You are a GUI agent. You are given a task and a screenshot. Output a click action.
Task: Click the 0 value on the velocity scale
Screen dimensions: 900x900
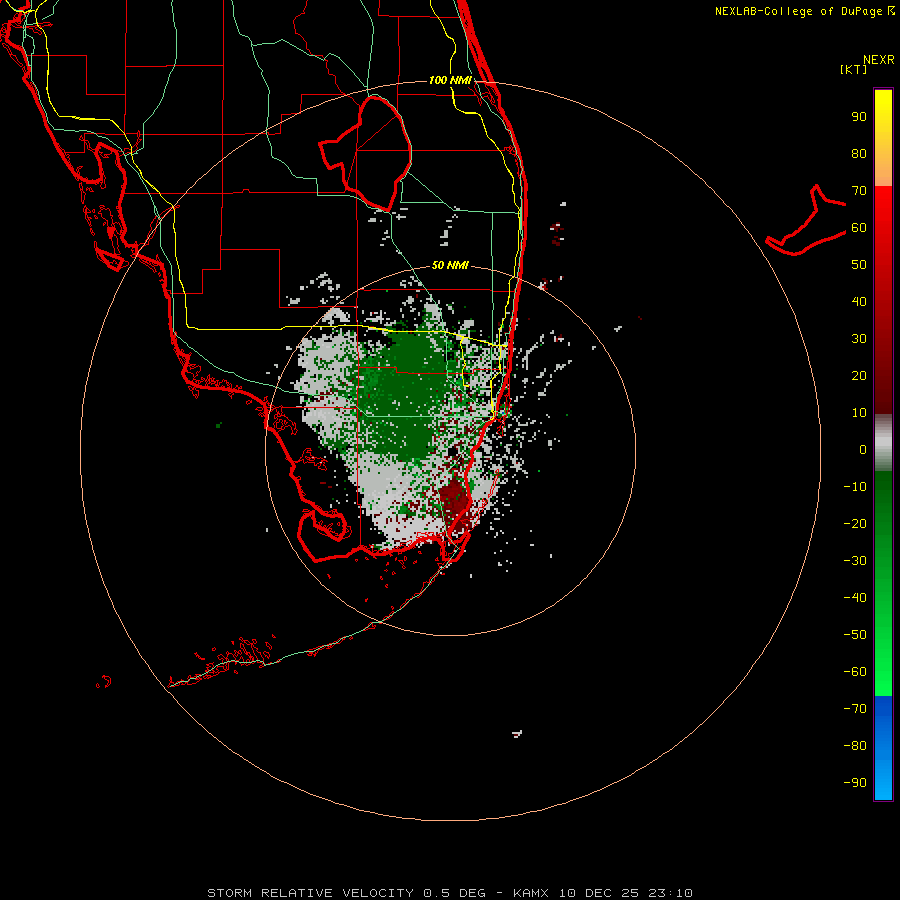[863, 449]
